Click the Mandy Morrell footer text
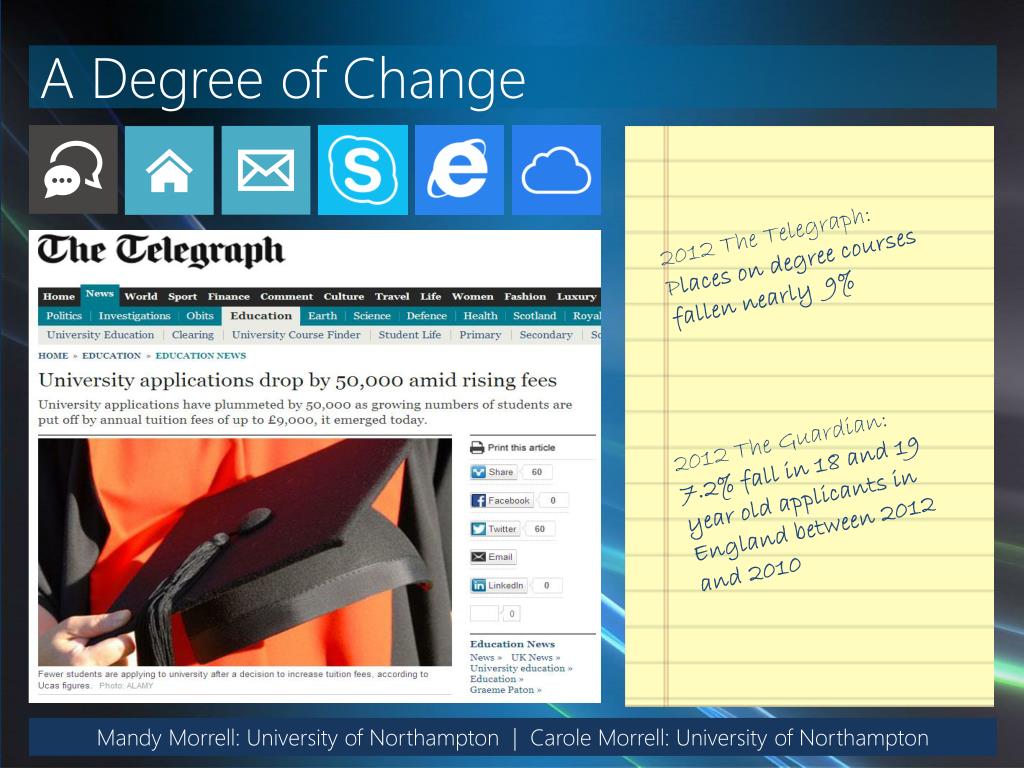Viewport: 1024px width, 768px height. [298, 738]
